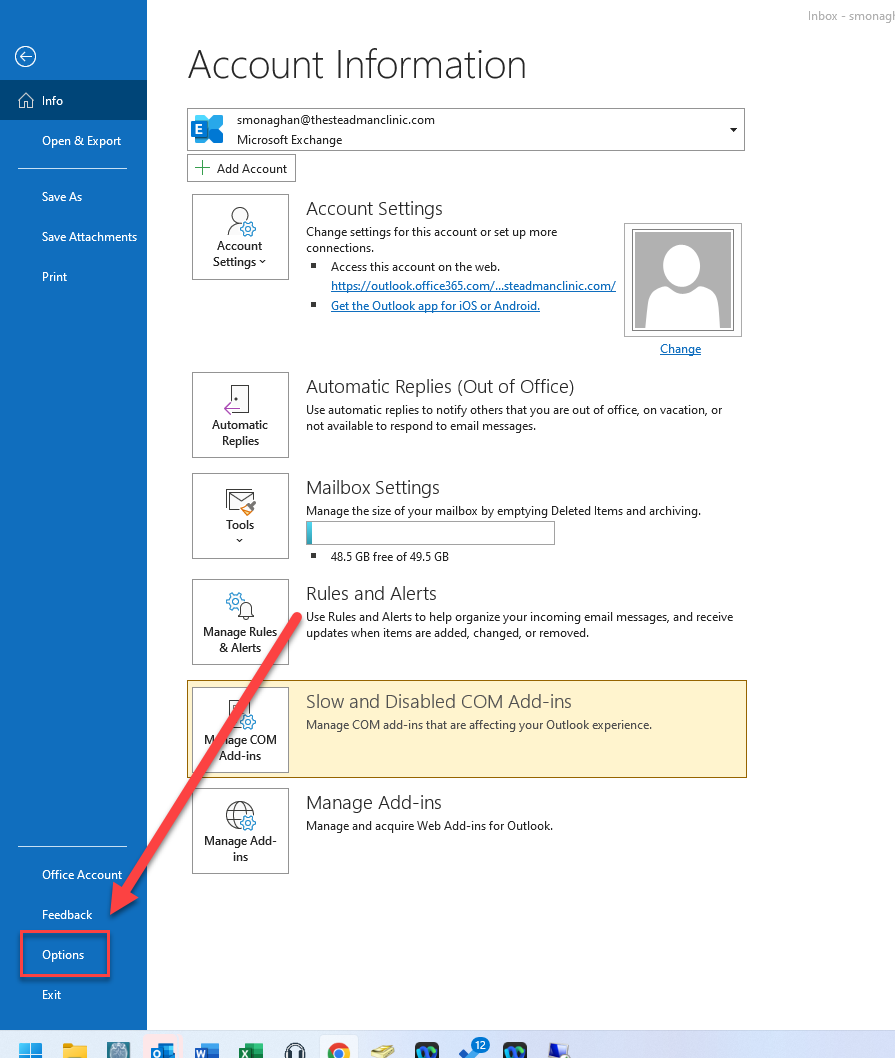The width and height of the screenshot is (895, 1058).
Task: Open the Account Settings button
Action: pos(240,237)
